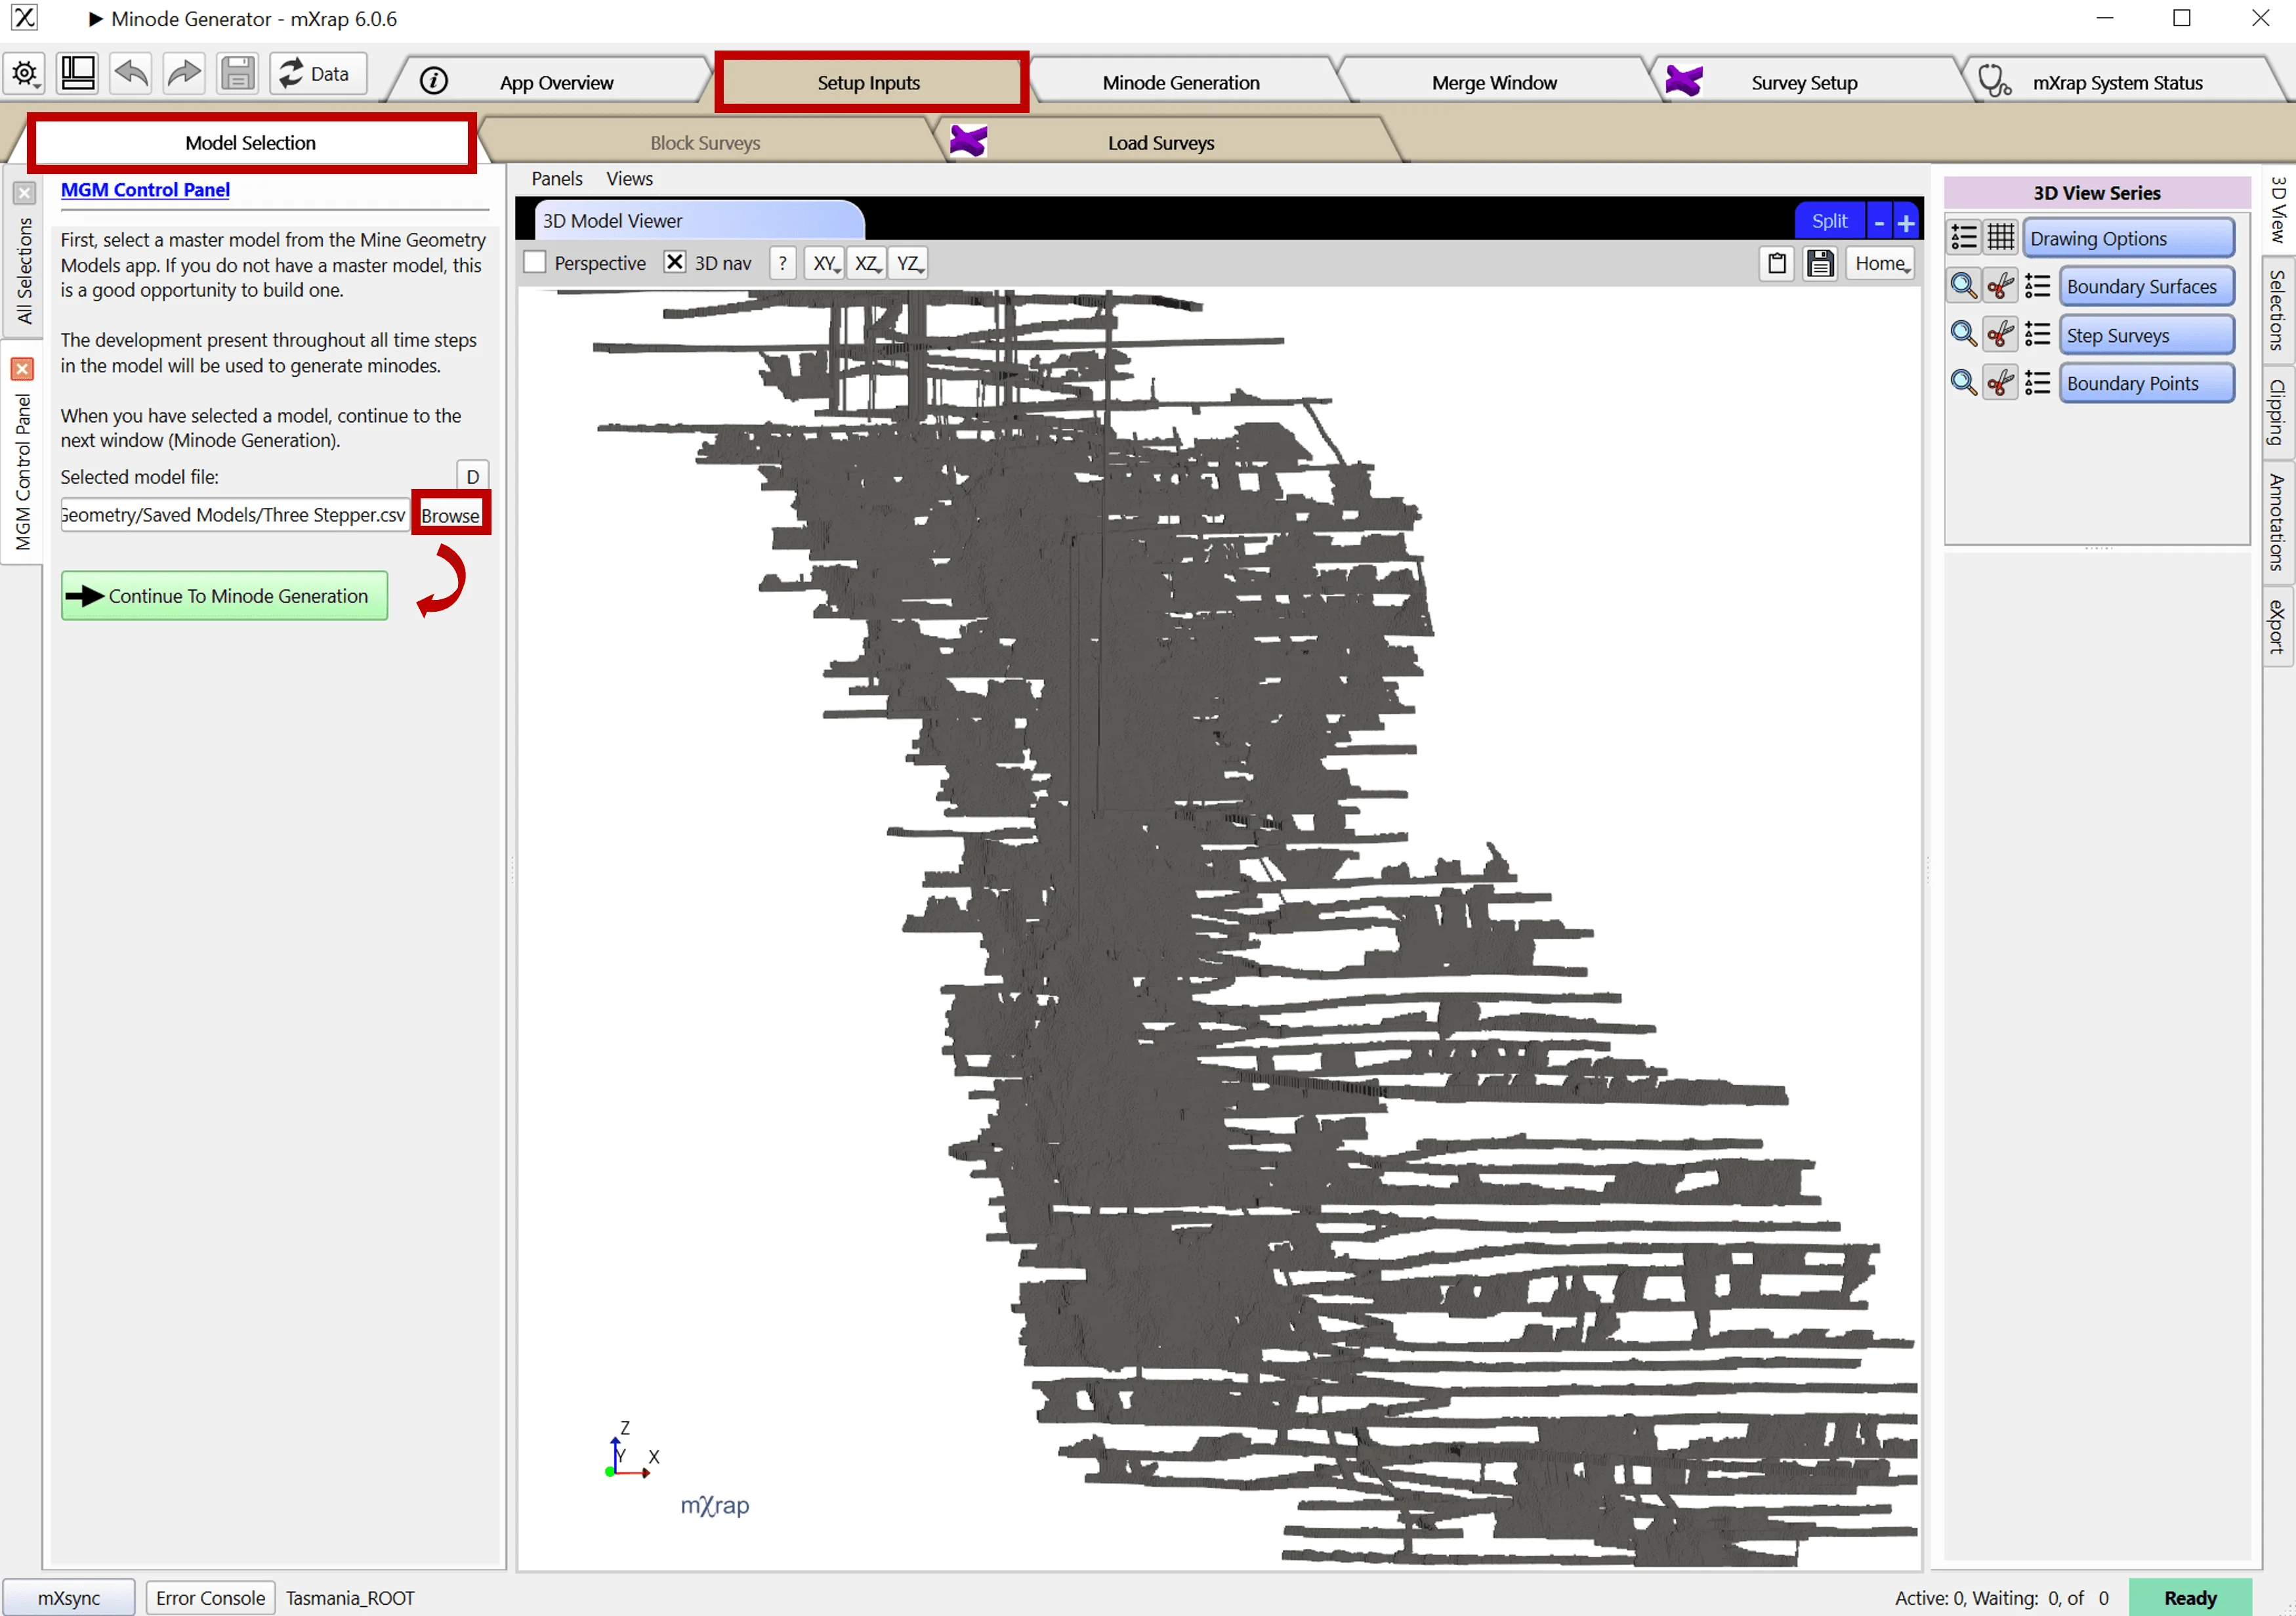Expand the YZ view dropdown
The width and height of the screenshot is (2296, 1616).
pyautogui.click(x=909, y=263)
